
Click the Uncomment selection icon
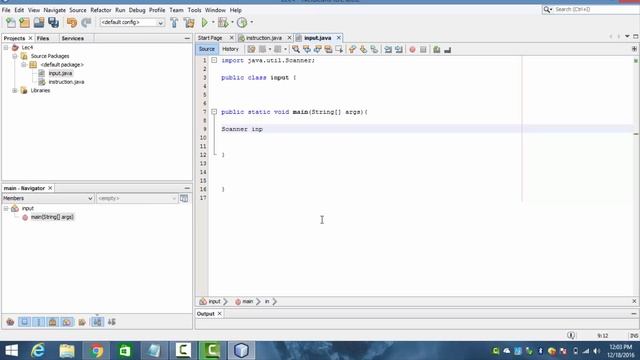click(448, 49)
